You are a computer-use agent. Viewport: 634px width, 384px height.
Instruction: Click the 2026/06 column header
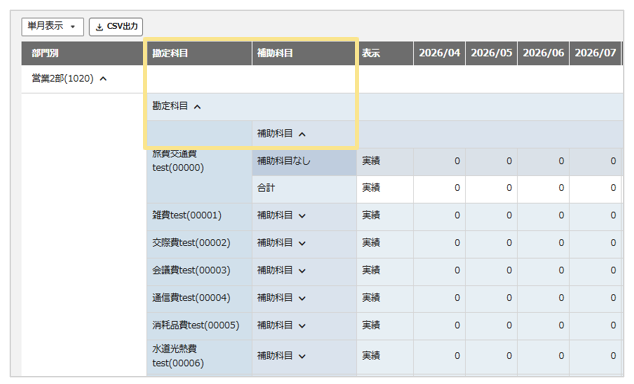tap(543, 53)
